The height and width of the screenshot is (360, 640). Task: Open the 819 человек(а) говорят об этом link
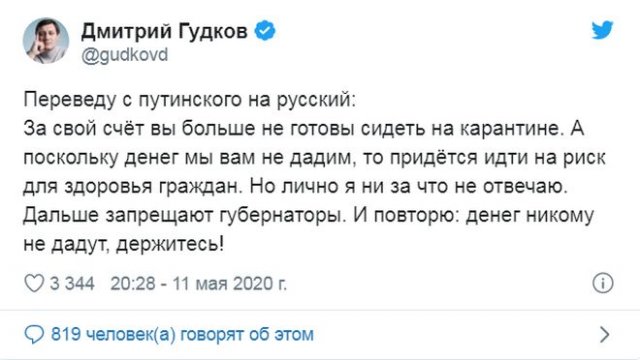point(182,334)
